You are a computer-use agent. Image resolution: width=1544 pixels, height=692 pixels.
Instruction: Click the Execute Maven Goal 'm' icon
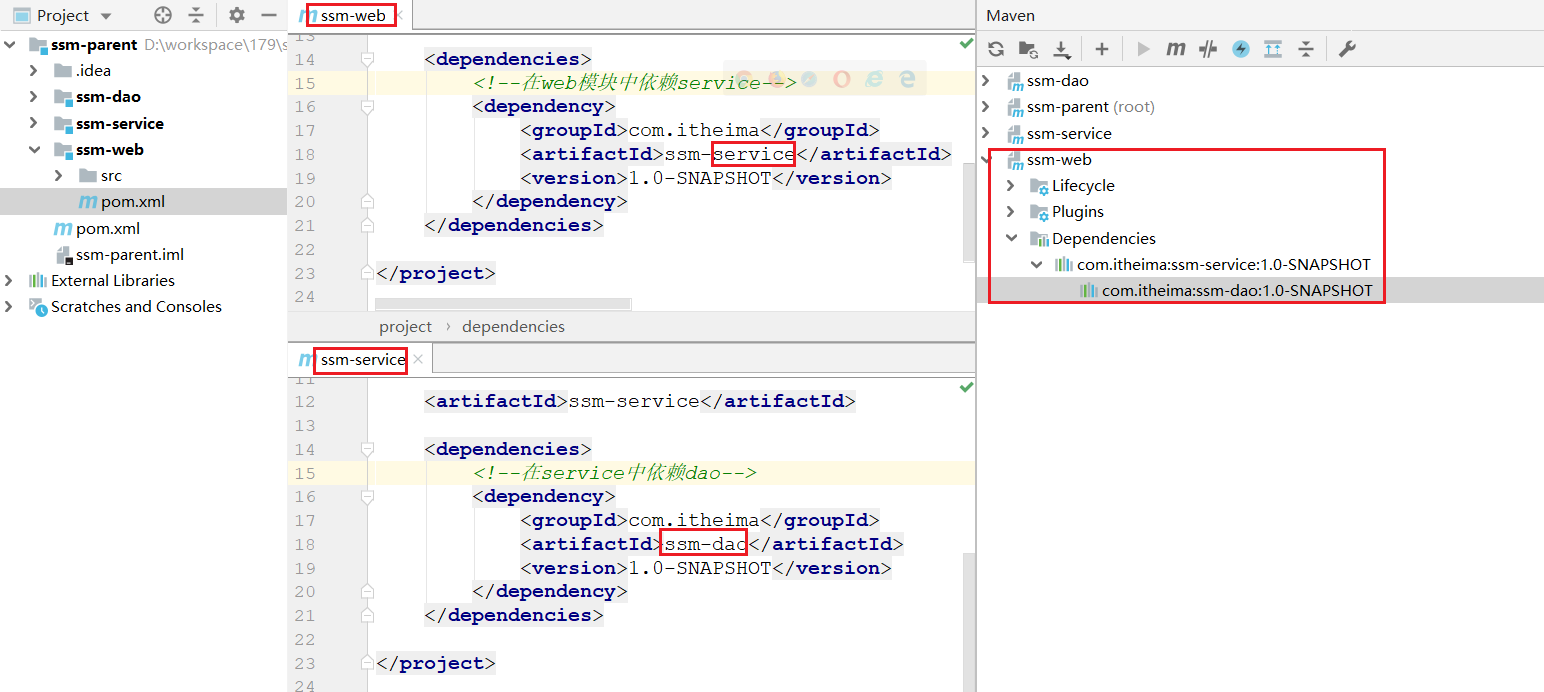pos(1176,49)
